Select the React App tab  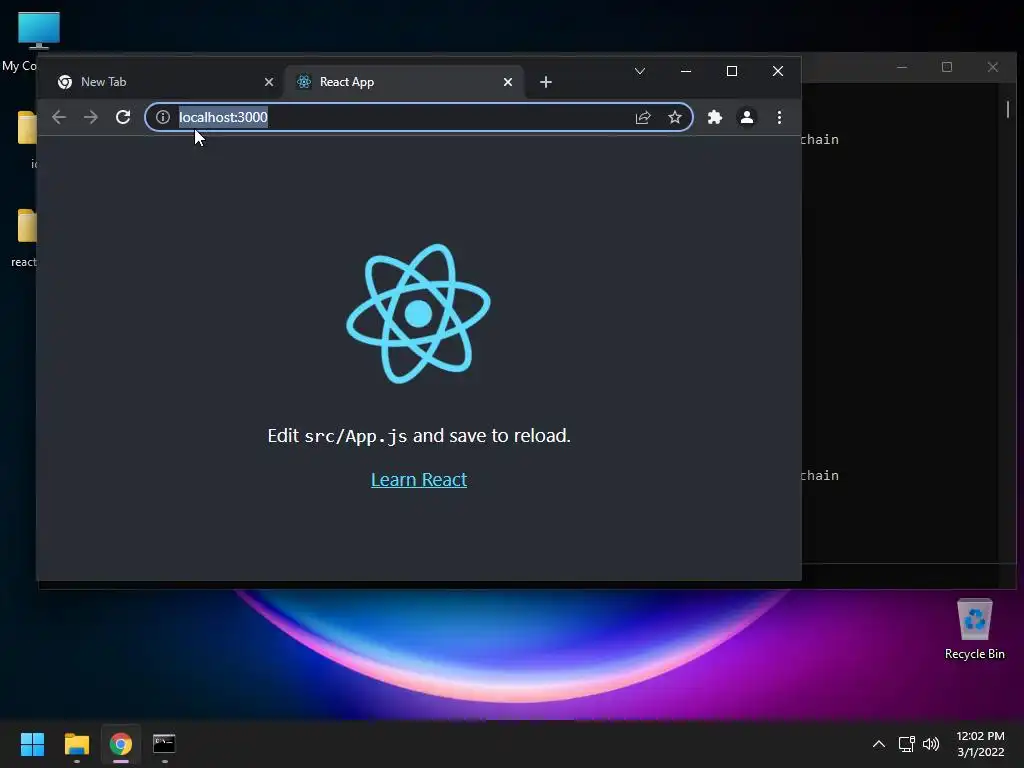point(405,82)
